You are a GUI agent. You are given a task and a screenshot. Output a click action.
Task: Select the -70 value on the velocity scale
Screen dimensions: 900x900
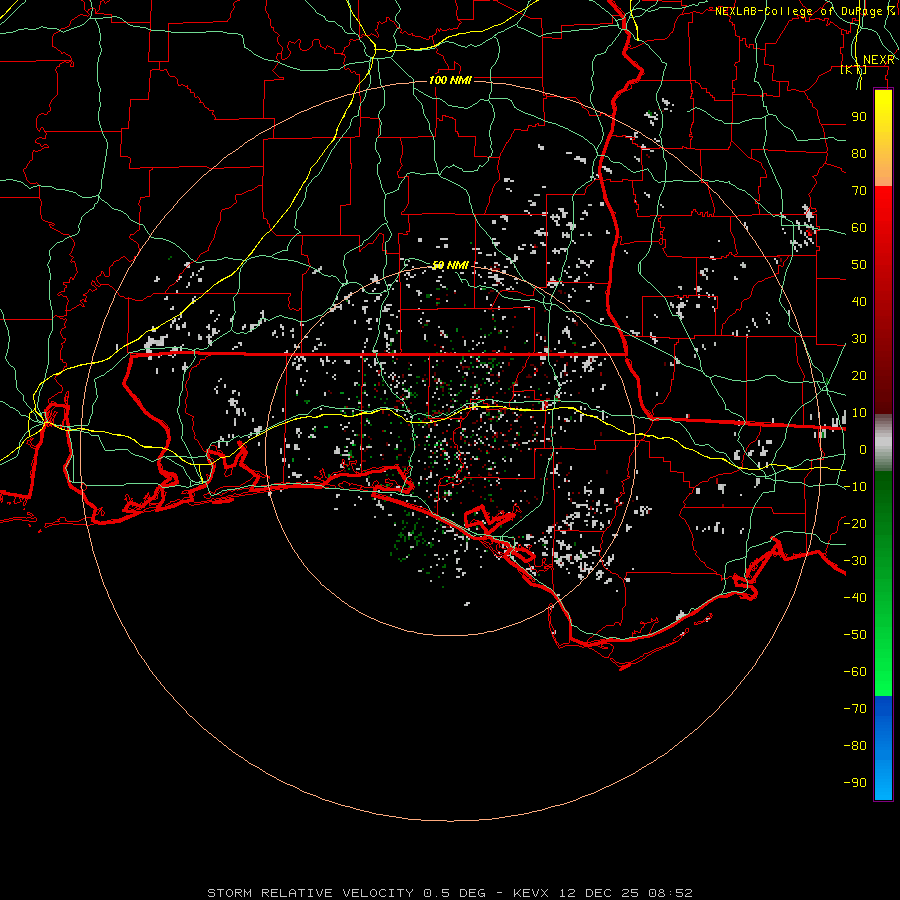(x=855, y=709)
